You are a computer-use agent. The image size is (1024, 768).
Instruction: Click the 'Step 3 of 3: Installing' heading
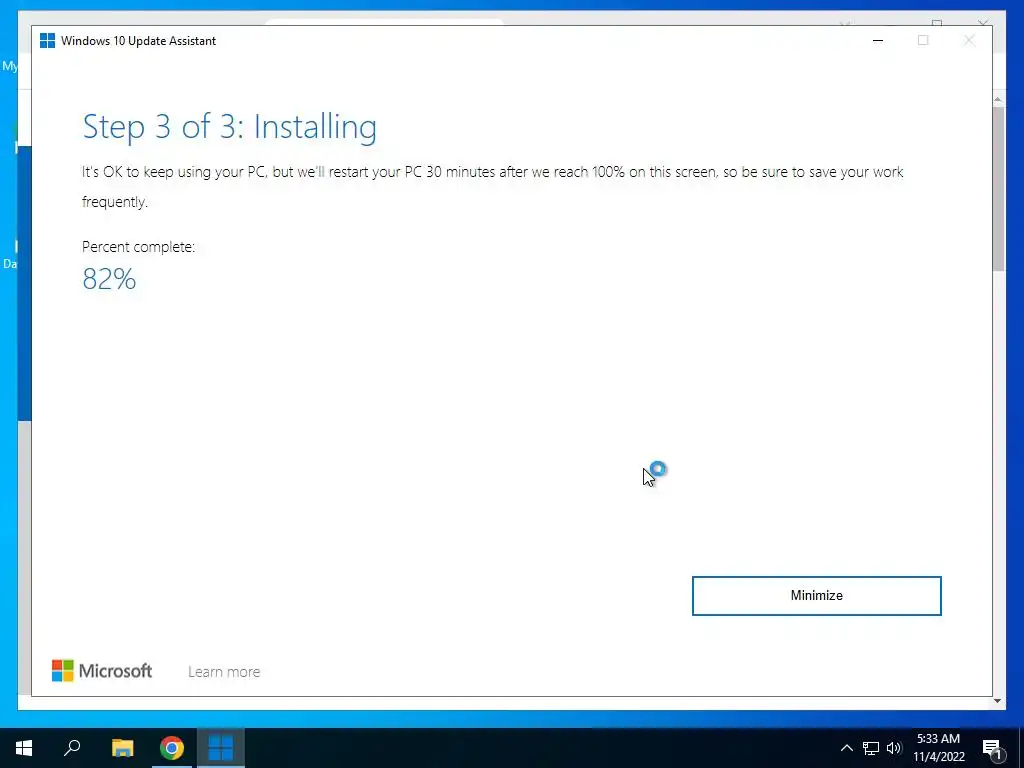click(x=229, y=127)
